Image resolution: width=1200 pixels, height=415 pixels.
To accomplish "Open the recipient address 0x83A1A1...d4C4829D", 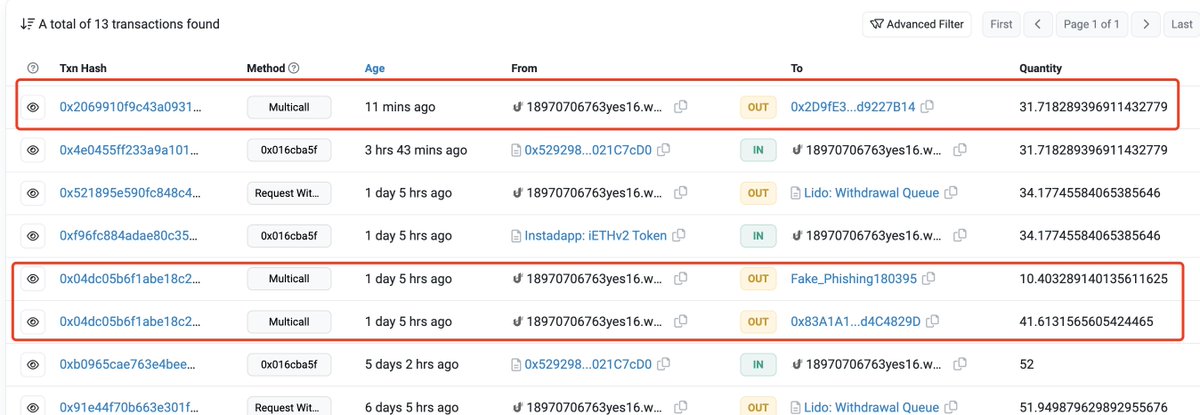I will pyautogui.click(x=854, y=322).
